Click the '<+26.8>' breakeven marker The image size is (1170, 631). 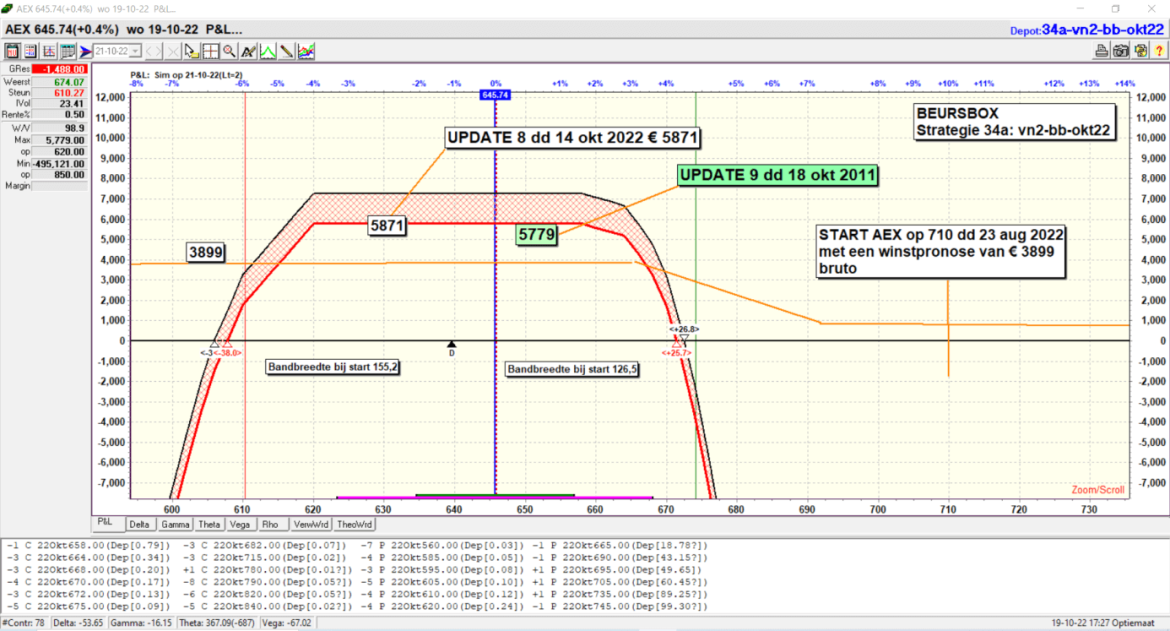click(x=683, y=329)
